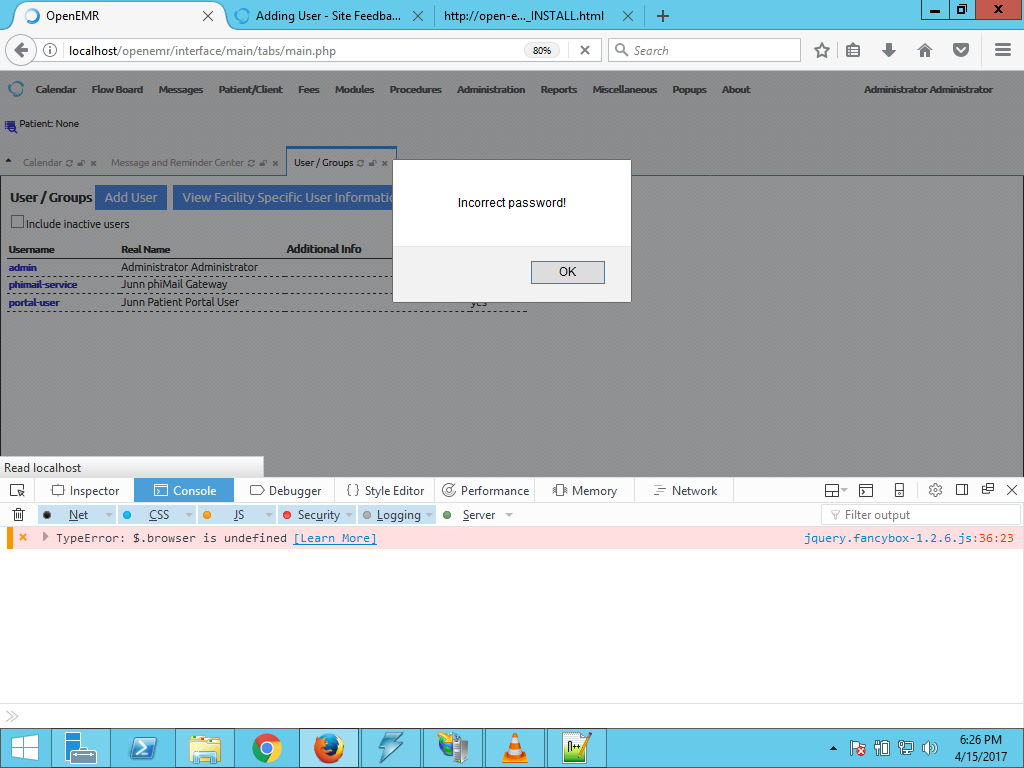Screen dimensions: 1024x768
Task: Open the Performance panel
Action: tap(485, 490)
